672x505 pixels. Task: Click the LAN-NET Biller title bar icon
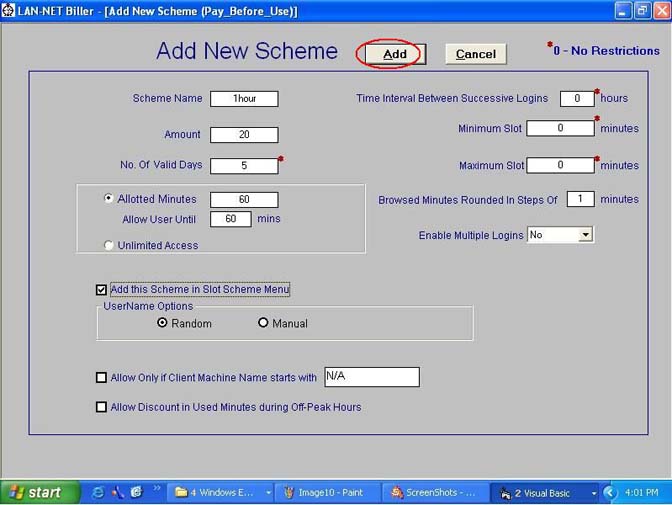[9, 9]
